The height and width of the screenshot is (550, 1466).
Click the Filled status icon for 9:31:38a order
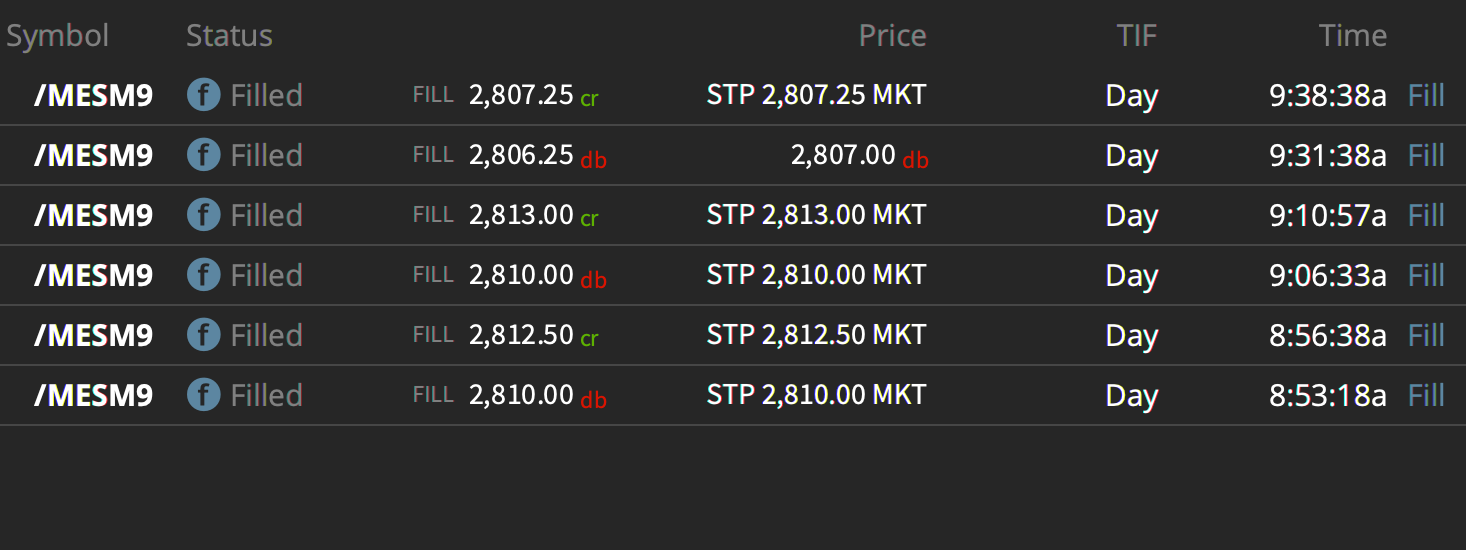point(203,155)
